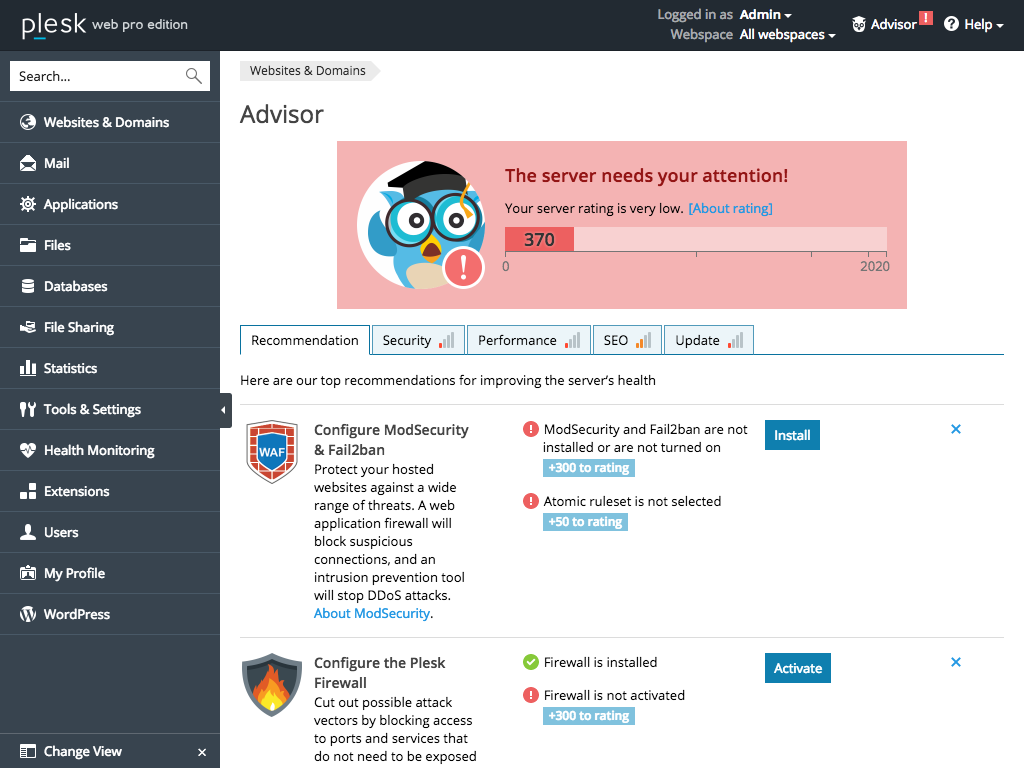Image resolution: width=1024 pixels, height=768 pixels.
Task: Open Applications via the gear icon
Action: coord(28,204)
